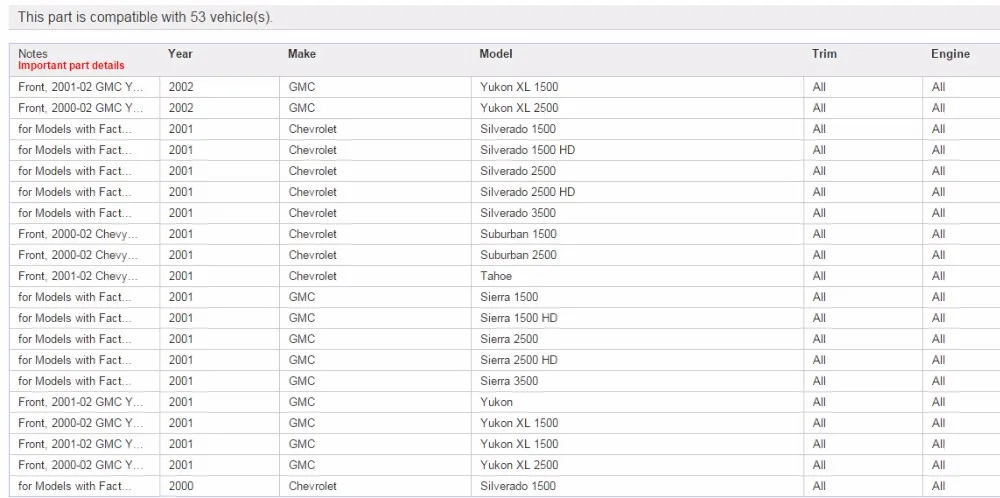The image size is (1000, 498).
Task: Click Trim 'All' in Tahoe row
Action: 819,276
